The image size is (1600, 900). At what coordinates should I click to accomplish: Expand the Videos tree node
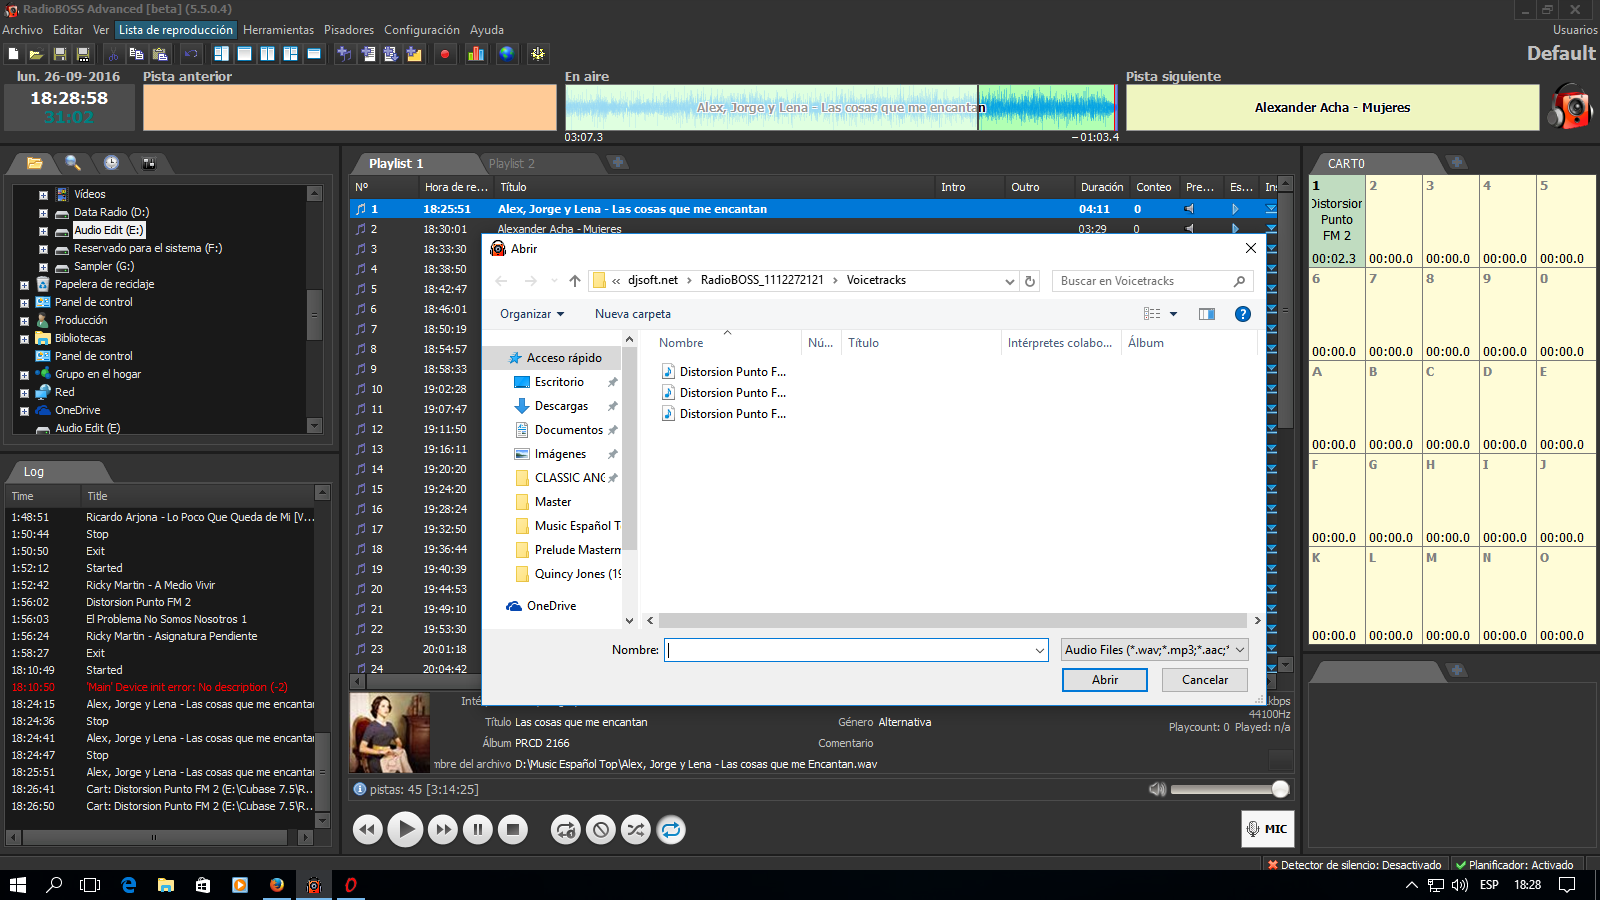(43, 195)
